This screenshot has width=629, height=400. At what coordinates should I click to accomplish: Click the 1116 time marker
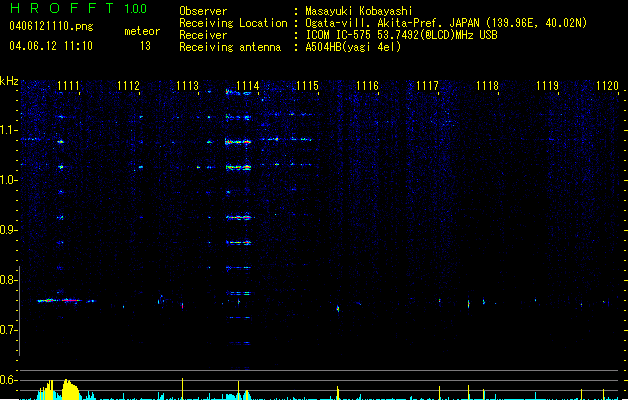pyautogui.click(x=367, y=86)
